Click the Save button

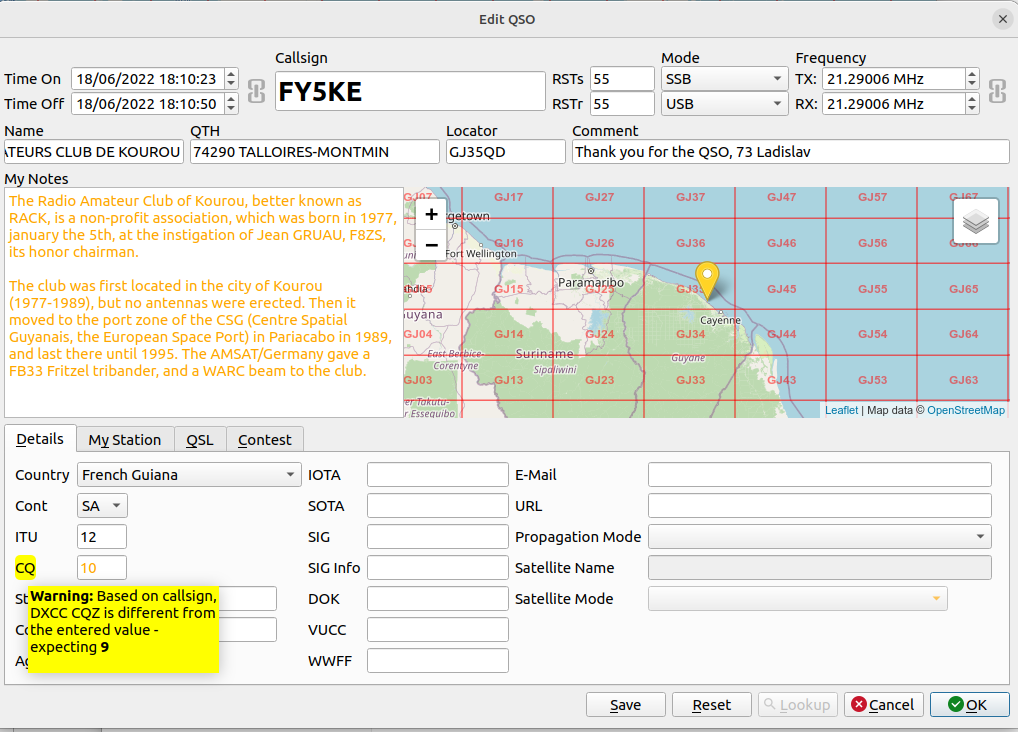(625, 705)
